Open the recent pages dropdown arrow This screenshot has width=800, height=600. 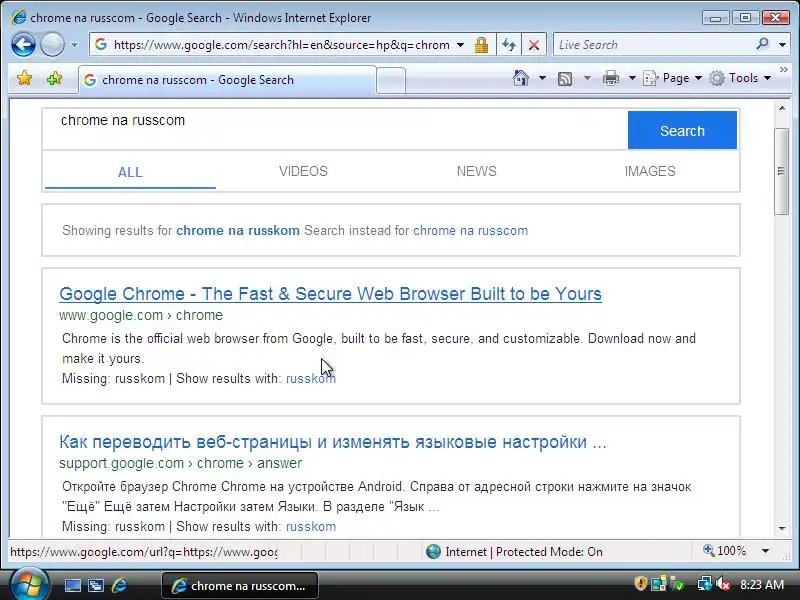(74, 45)
